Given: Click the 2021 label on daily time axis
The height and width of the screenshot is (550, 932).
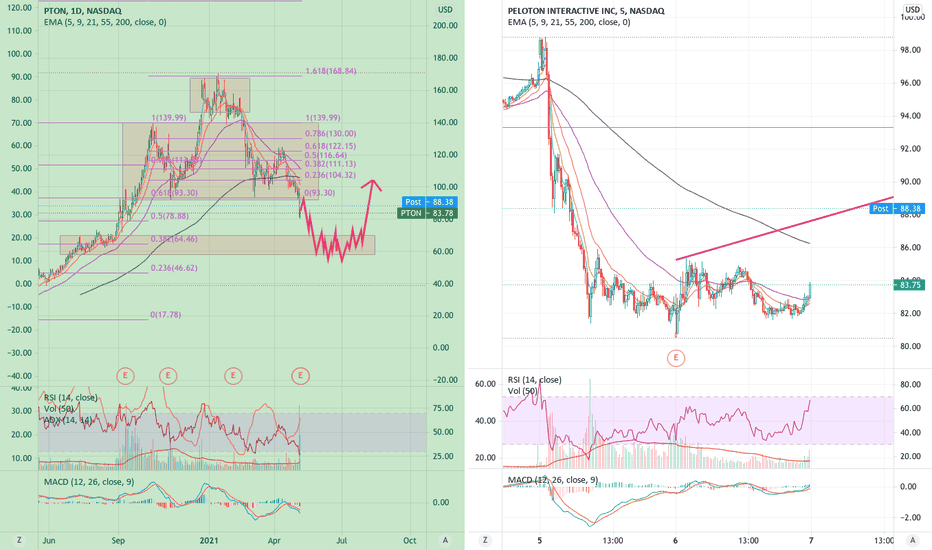Looking at the screenshot, I should click(209, 540).
